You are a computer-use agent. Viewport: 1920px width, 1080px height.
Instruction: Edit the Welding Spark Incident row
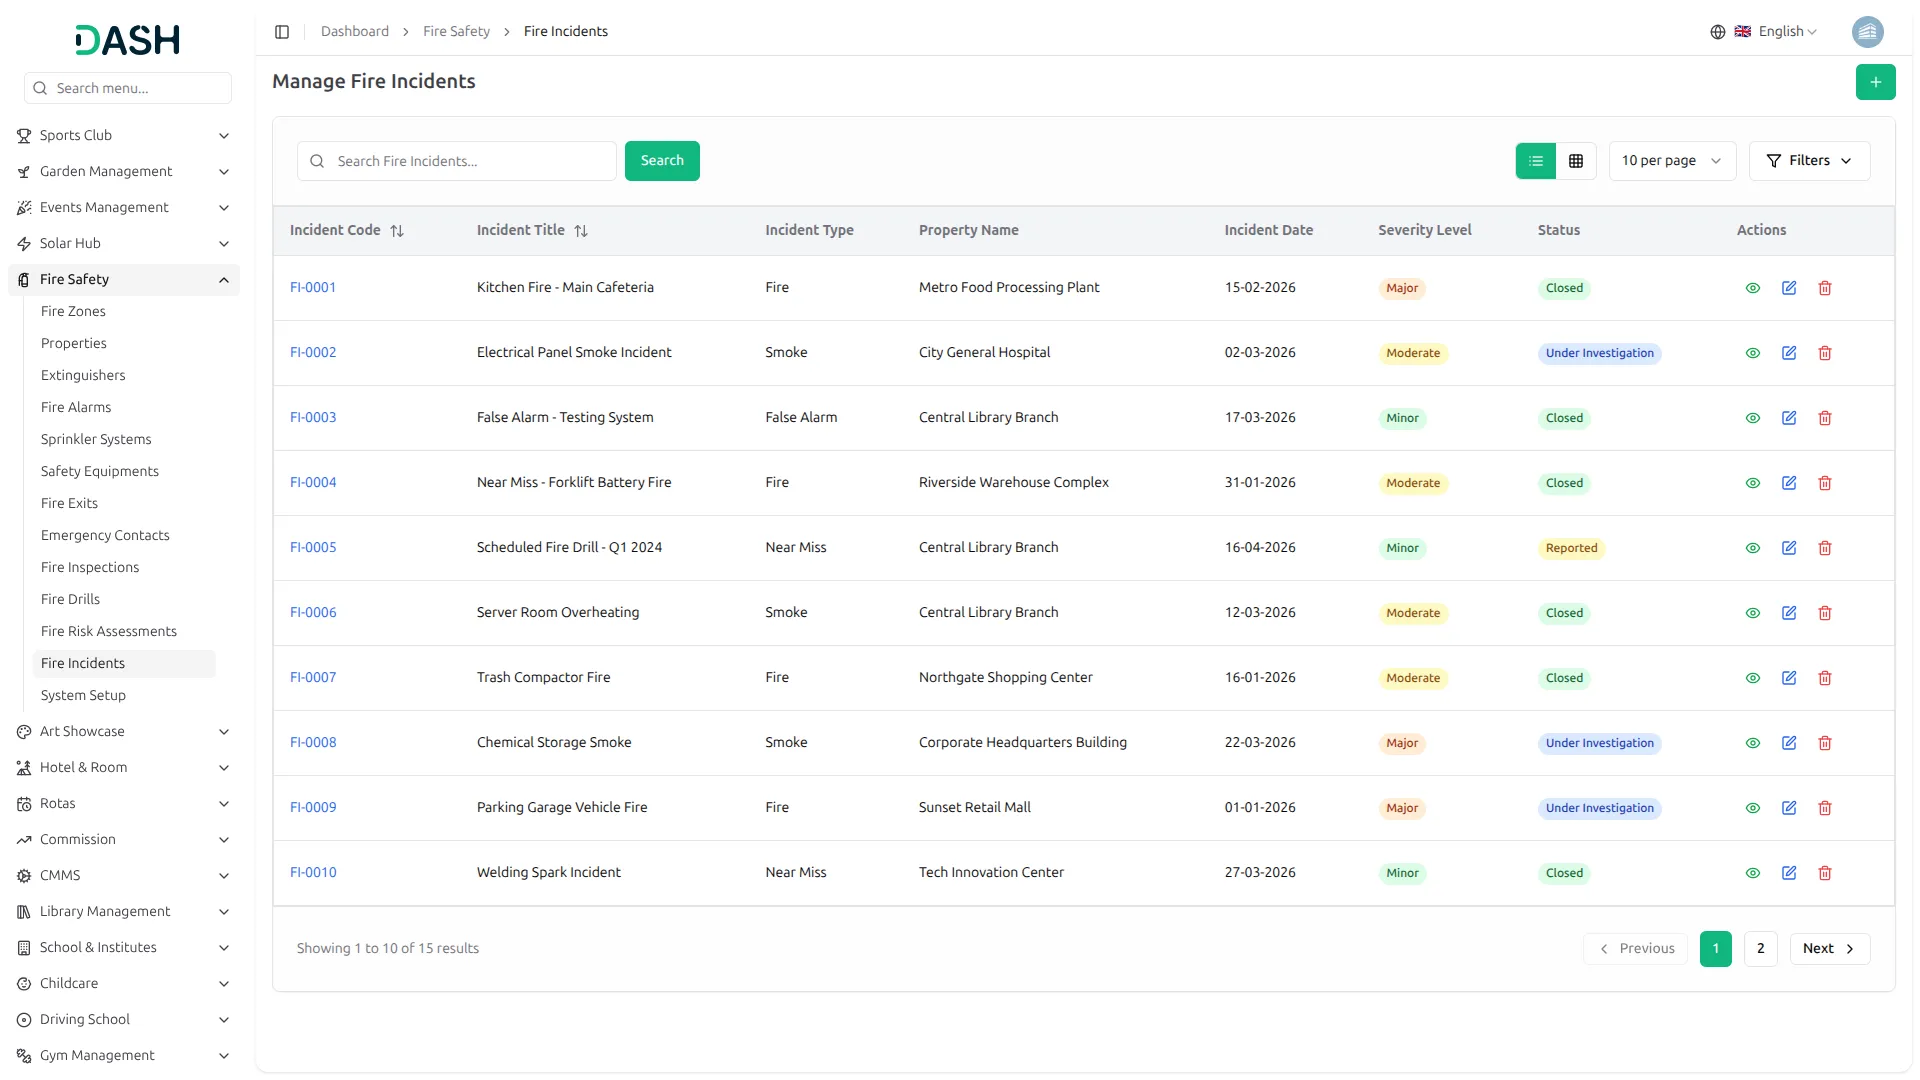click(1788, 873)
